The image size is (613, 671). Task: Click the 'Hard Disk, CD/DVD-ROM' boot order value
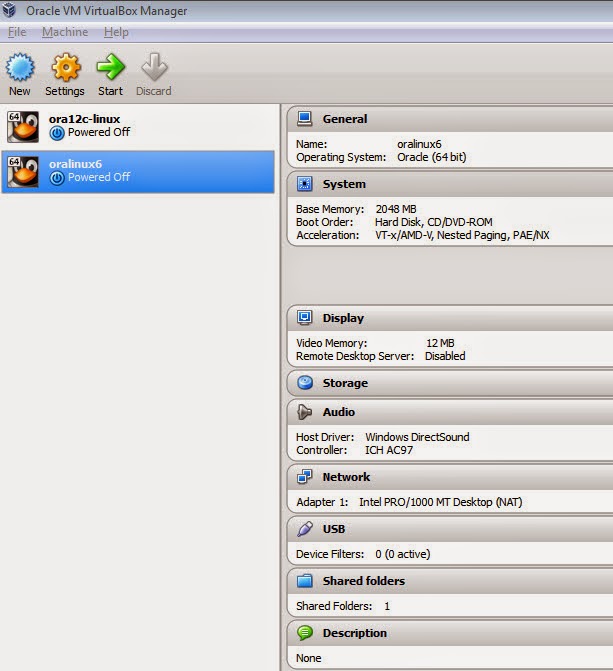coord(434,222)
